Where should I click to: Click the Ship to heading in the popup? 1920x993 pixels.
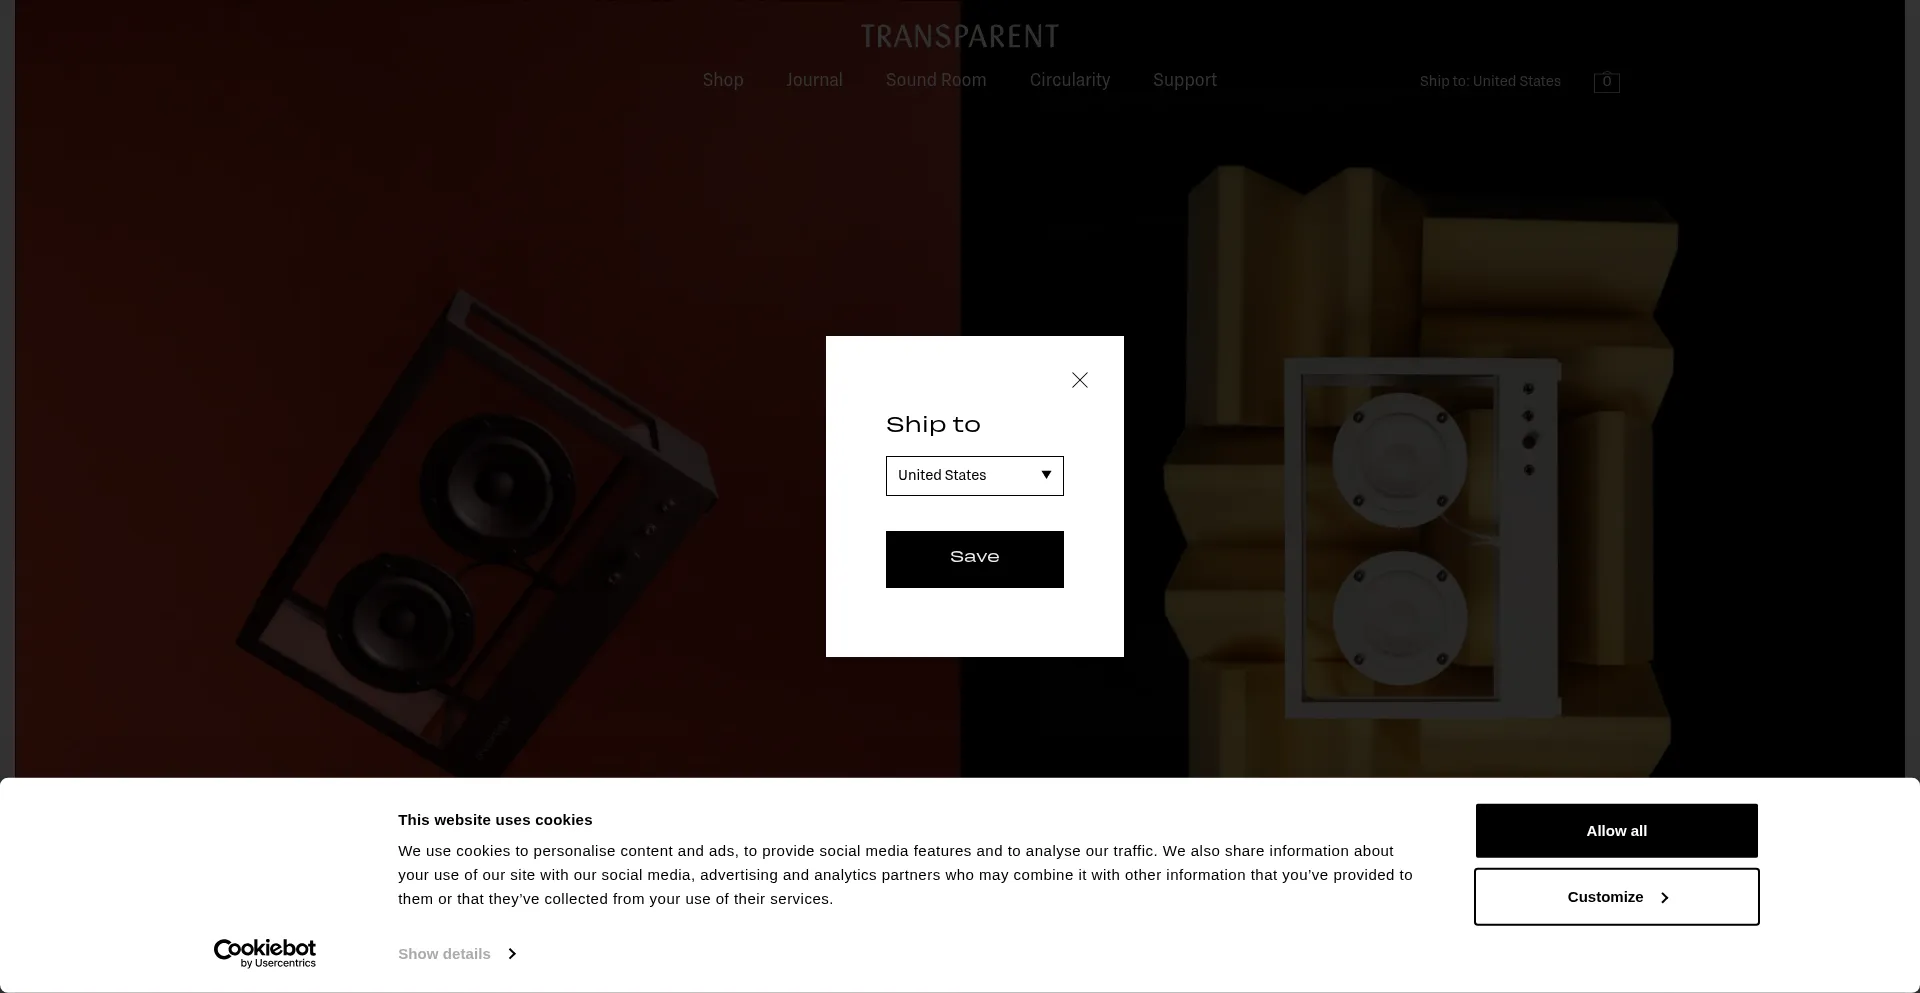pyautogui.click(x=933, y=425)
